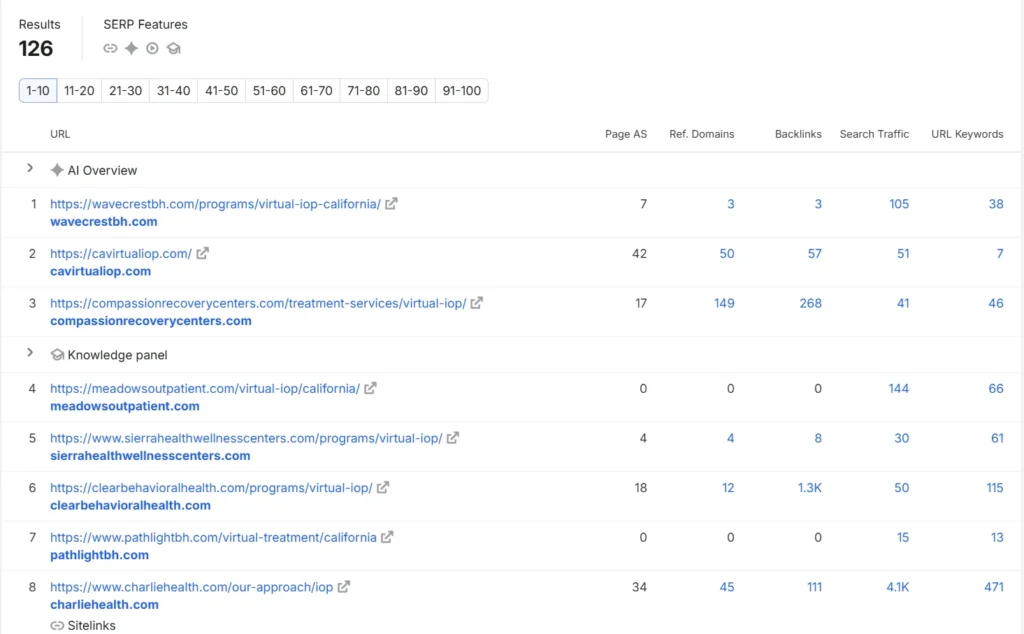The width and height of the screenshot is (1024, 634).
Task: Click URL Keywords value 471
Action: [994, 587]
